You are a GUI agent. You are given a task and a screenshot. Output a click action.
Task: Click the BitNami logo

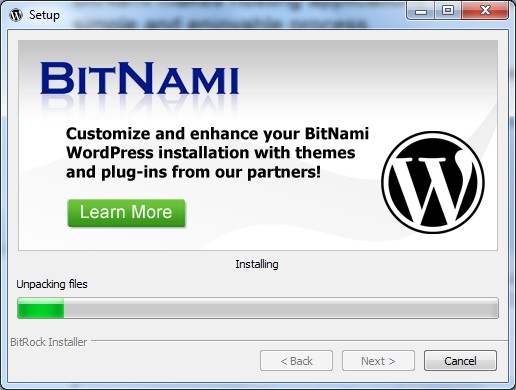(139, 79)
